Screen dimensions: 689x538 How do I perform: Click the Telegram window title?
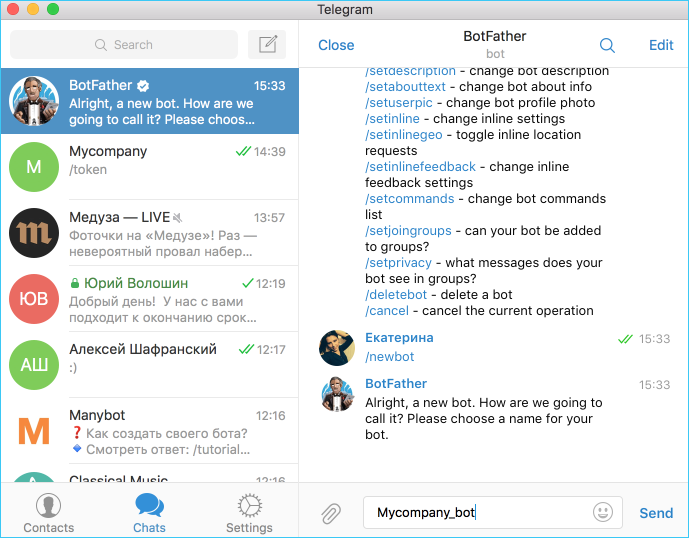click(345, 10)
